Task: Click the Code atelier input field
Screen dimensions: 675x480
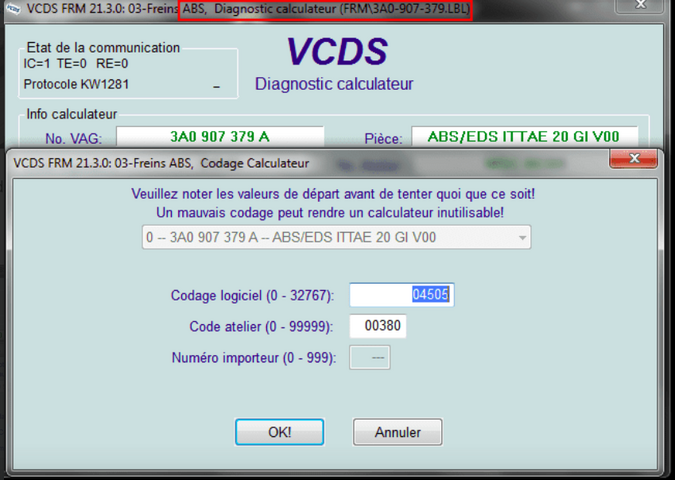Action: pos(378,326)
